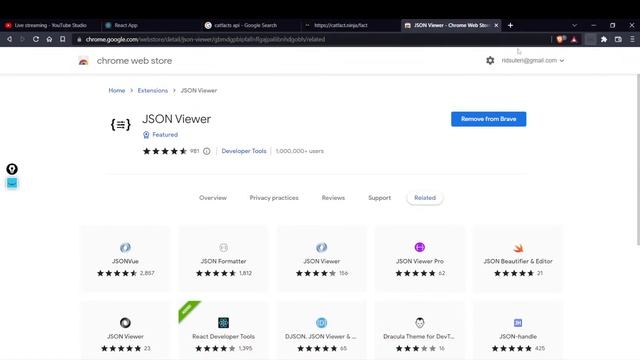The height and width of the screenshot is (360, 640).
Task: Open Chrome Web Store settings gear
Action: (x=490, y=60)
